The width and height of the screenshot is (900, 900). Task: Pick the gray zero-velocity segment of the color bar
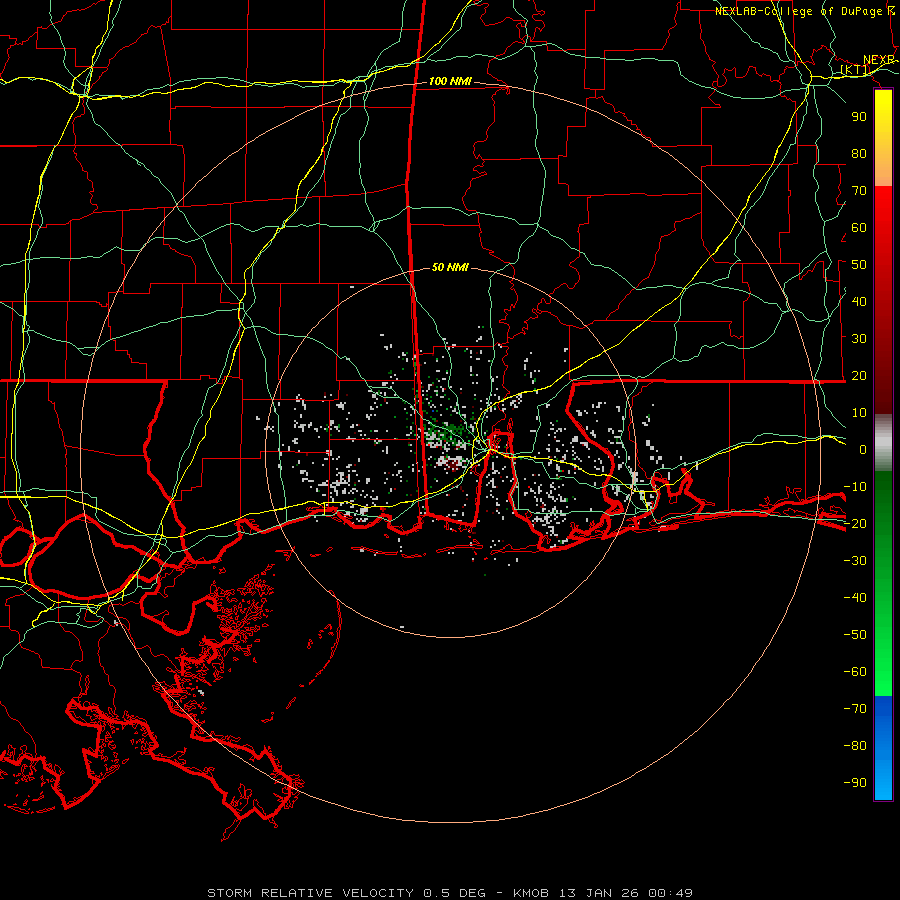point(883,443)
